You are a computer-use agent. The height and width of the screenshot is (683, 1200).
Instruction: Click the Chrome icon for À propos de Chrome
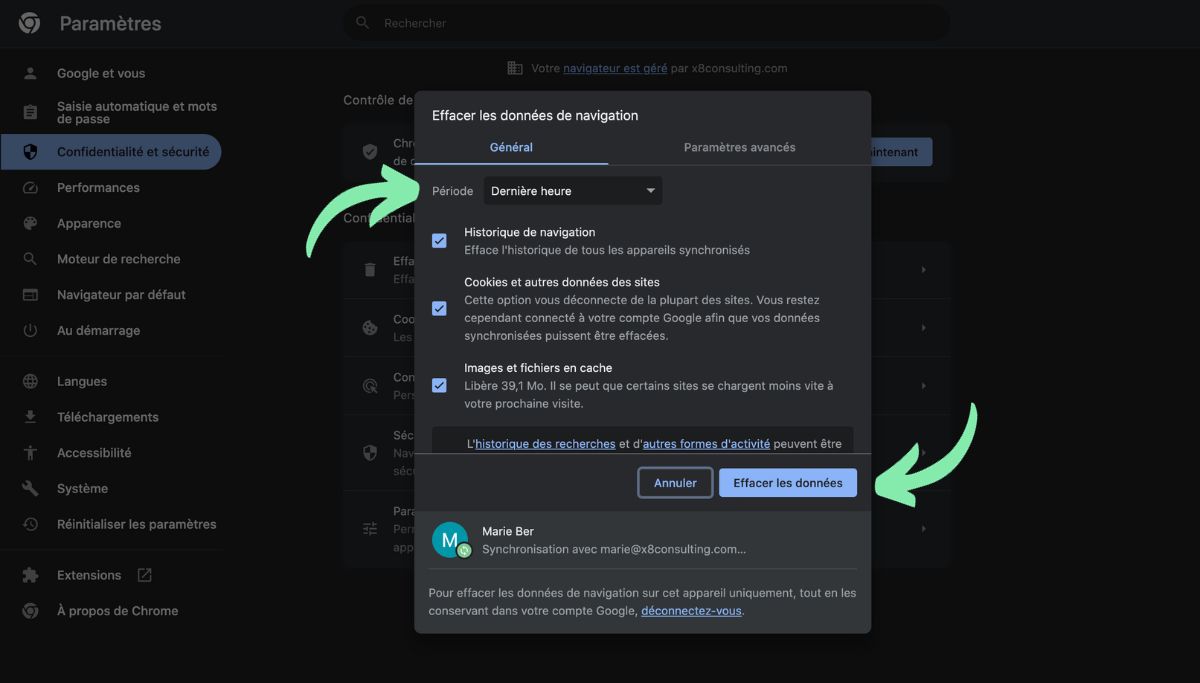coord(30,611)
